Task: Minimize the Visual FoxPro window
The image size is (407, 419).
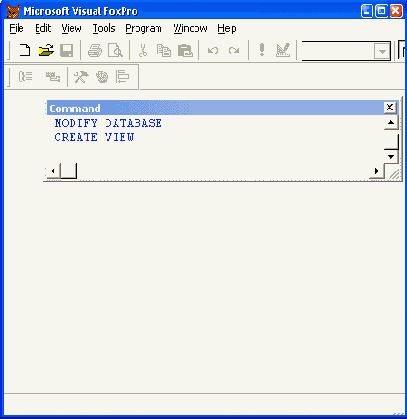Action: coord(367,11)
